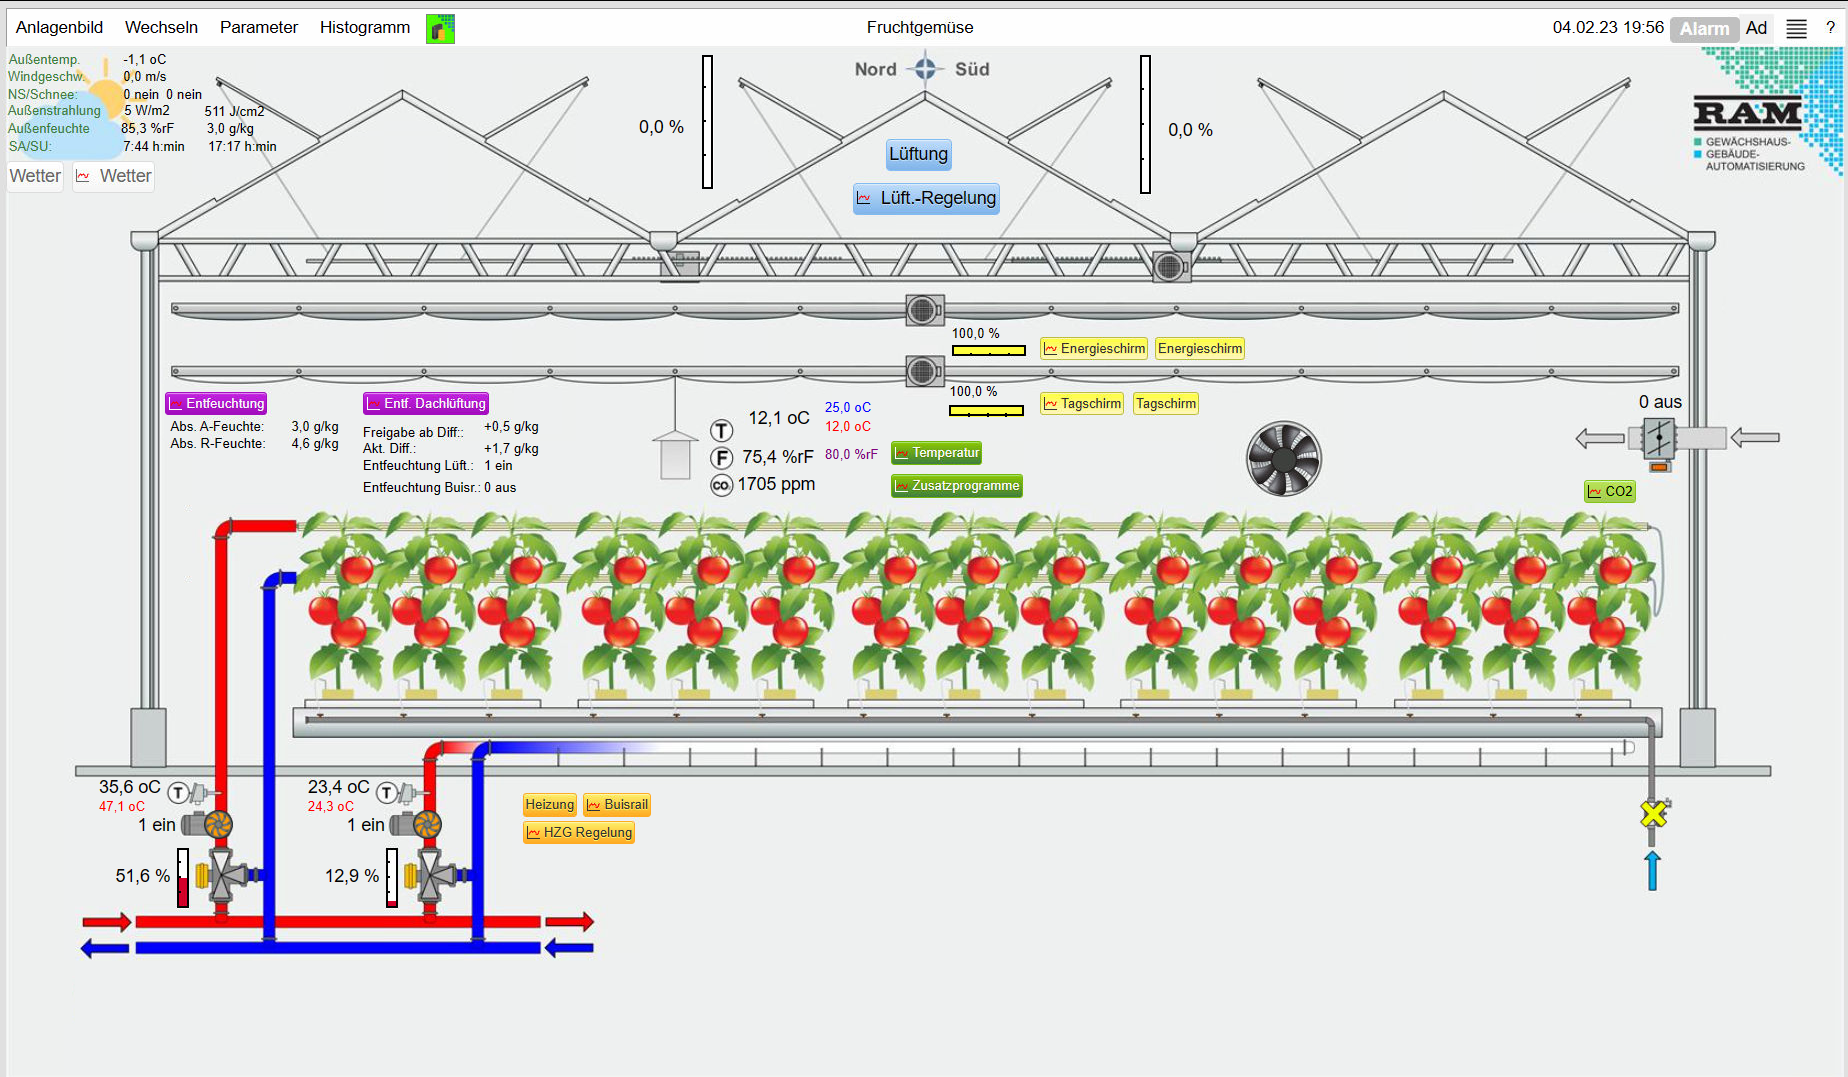Screen dimensions: 1848x1077
Task: Open the Anlagenbild menu
Action: [59, 28]
